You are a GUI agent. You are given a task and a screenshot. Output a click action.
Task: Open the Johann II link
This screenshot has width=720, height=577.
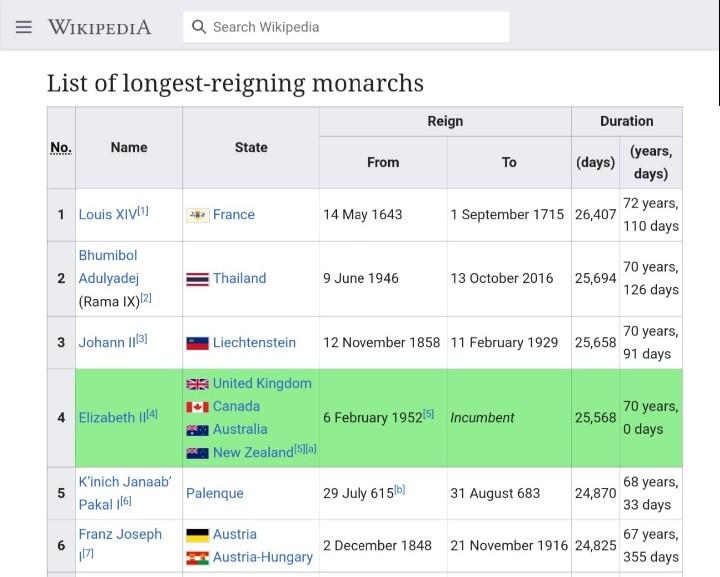tap(107, 342)
